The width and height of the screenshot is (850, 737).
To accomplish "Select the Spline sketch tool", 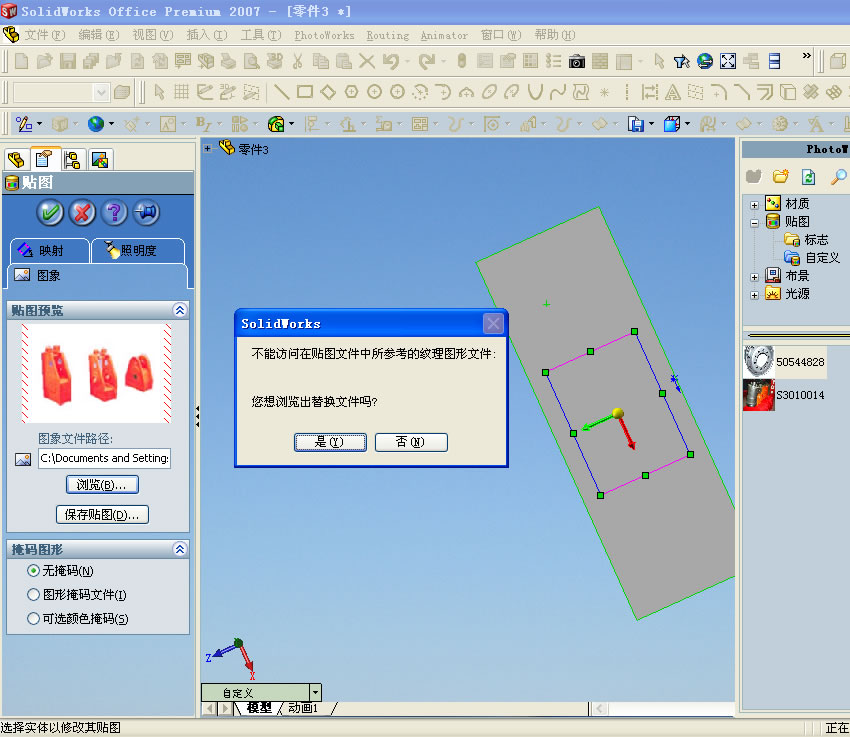I will point(558,92).
